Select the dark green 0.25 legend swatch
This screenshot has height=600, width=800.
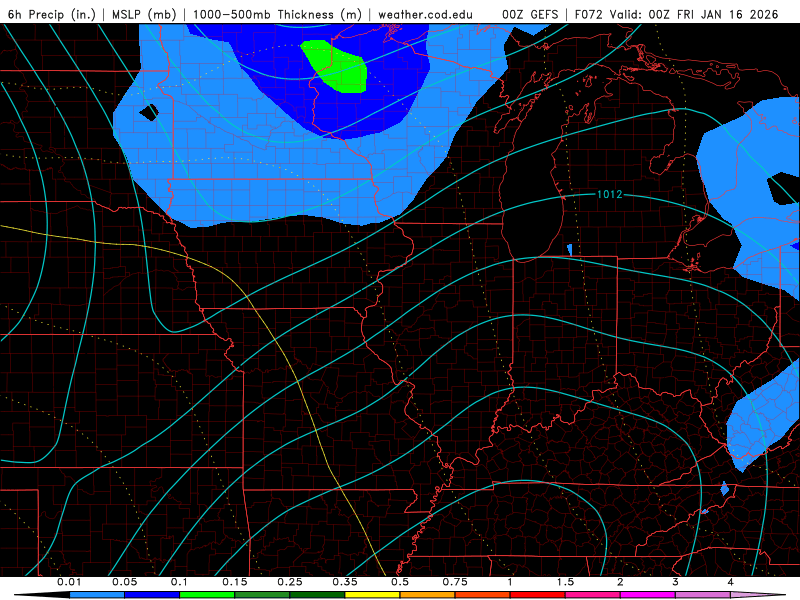click(317, 595)
